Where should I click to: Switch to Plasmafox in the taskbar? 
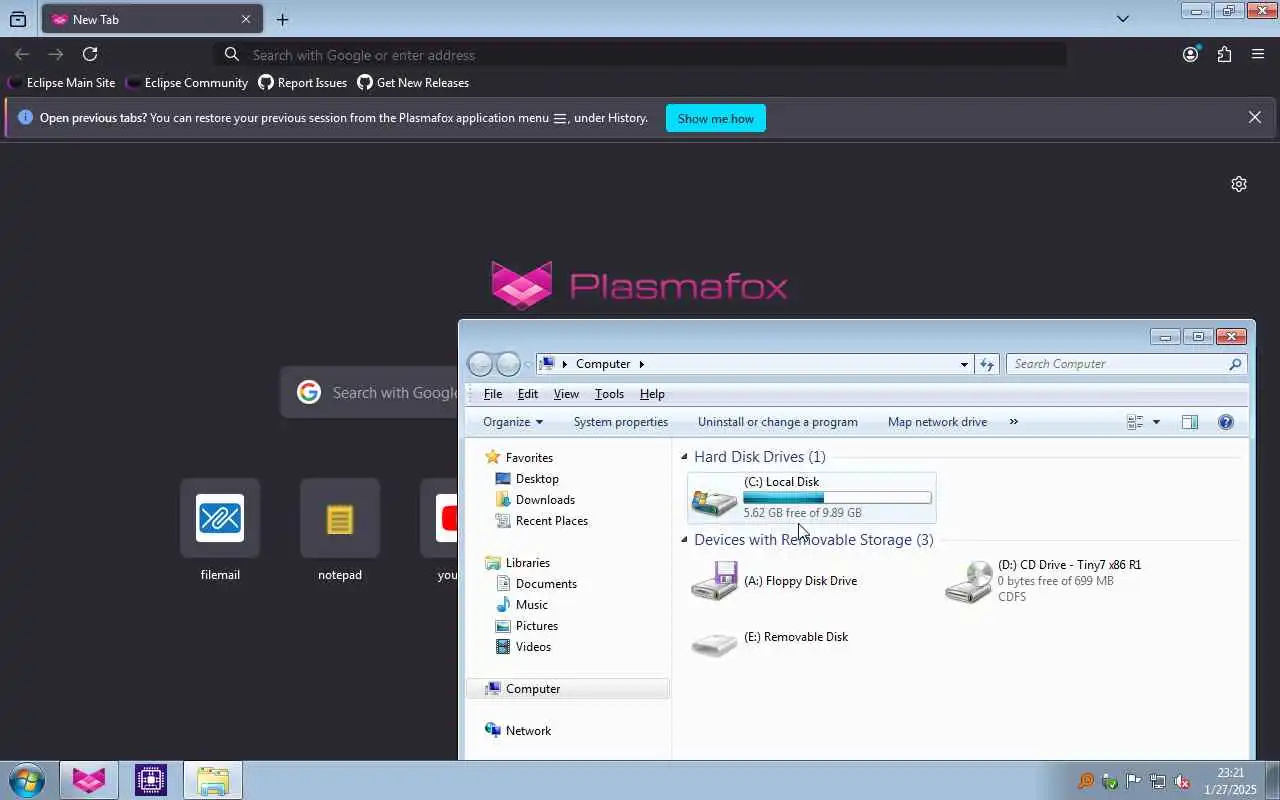(x=89, y=780)
